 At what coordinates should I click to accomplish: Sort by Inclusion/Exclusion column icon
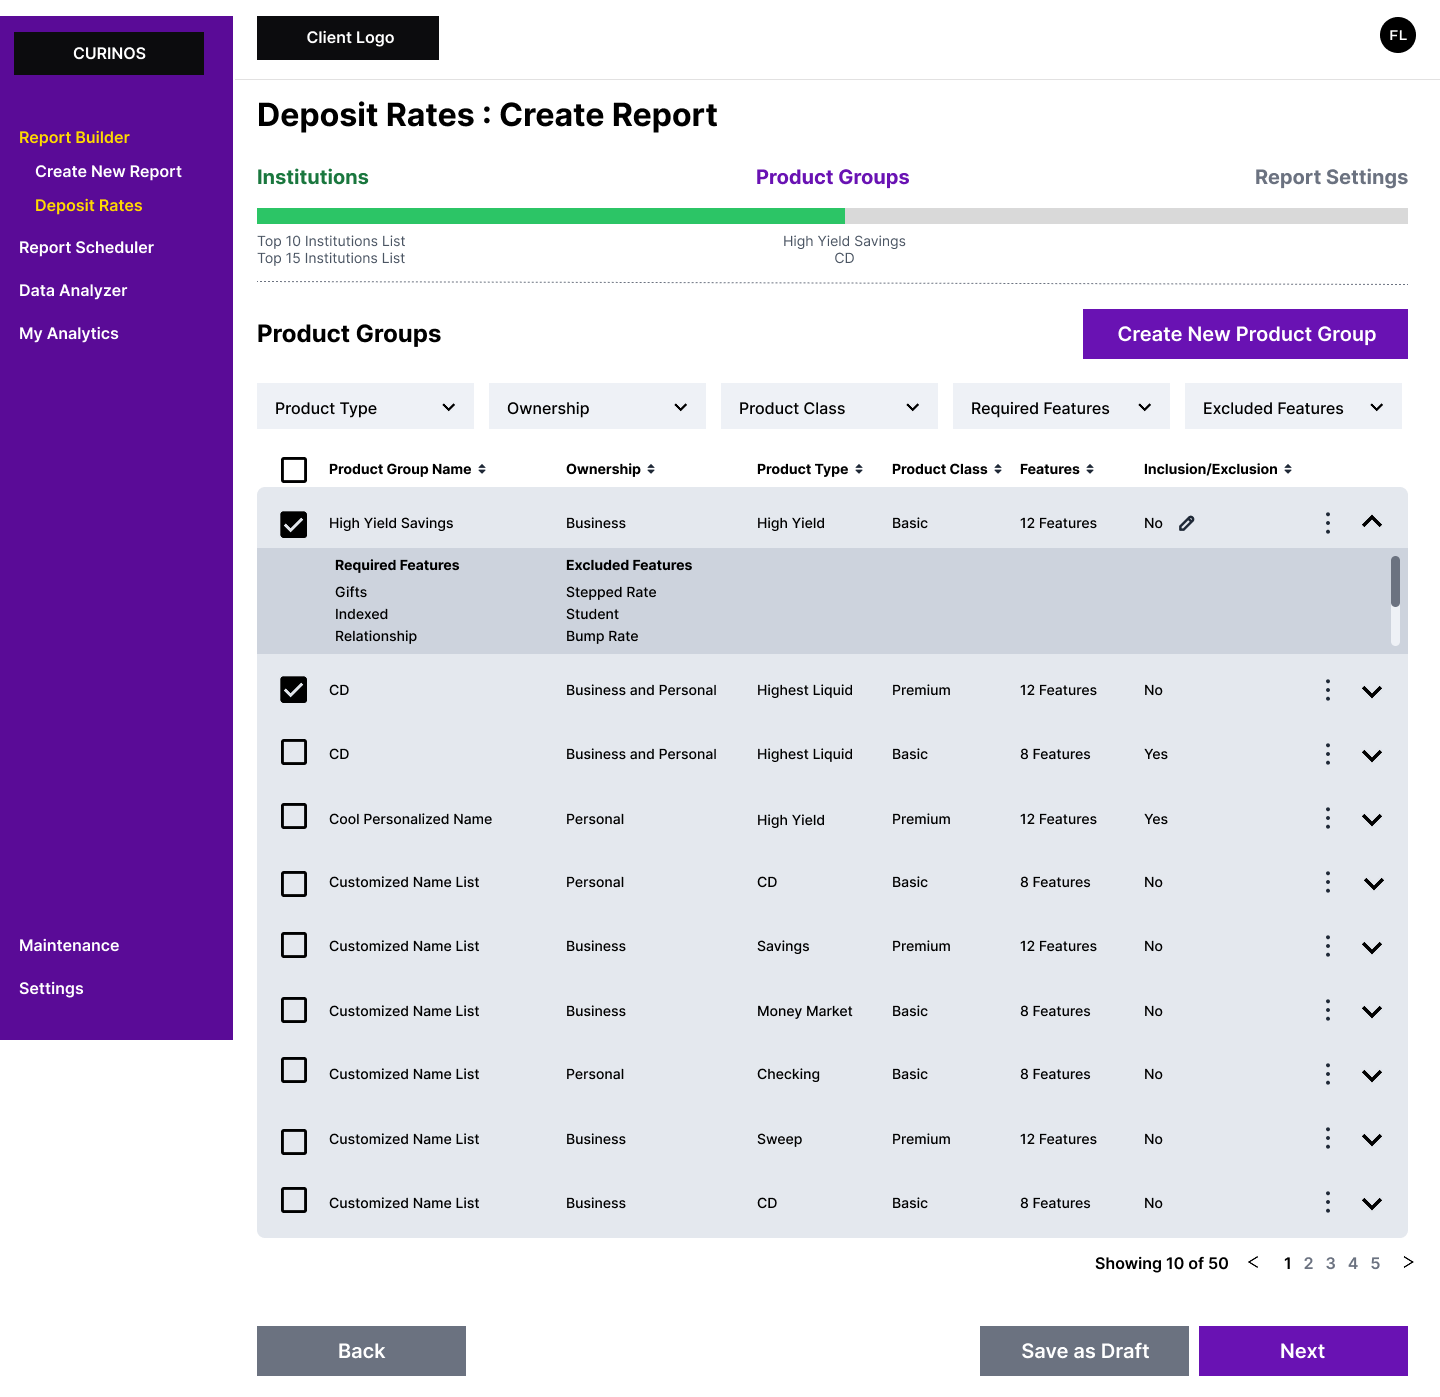[x=1288, y=469]
